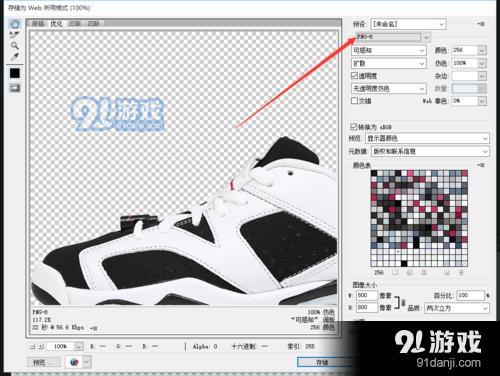Viewport: 500px width, 376px height.
Task: Select the Slice Select tool
Action: coord(14,34)
